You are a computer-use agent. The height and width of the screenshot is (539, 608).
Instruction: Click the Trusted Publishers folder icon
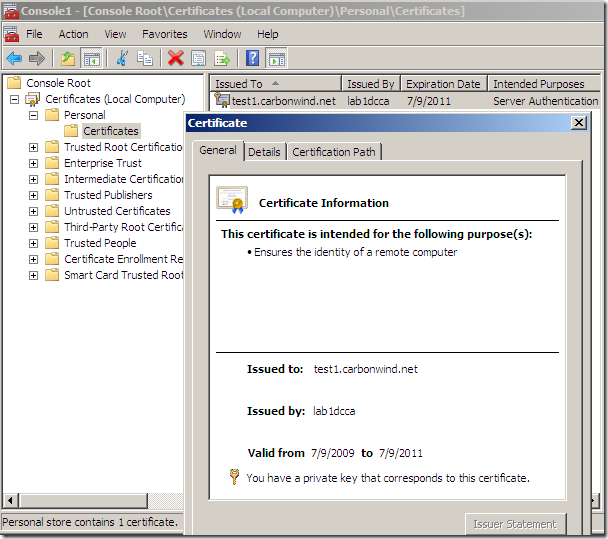coord(52,195)
